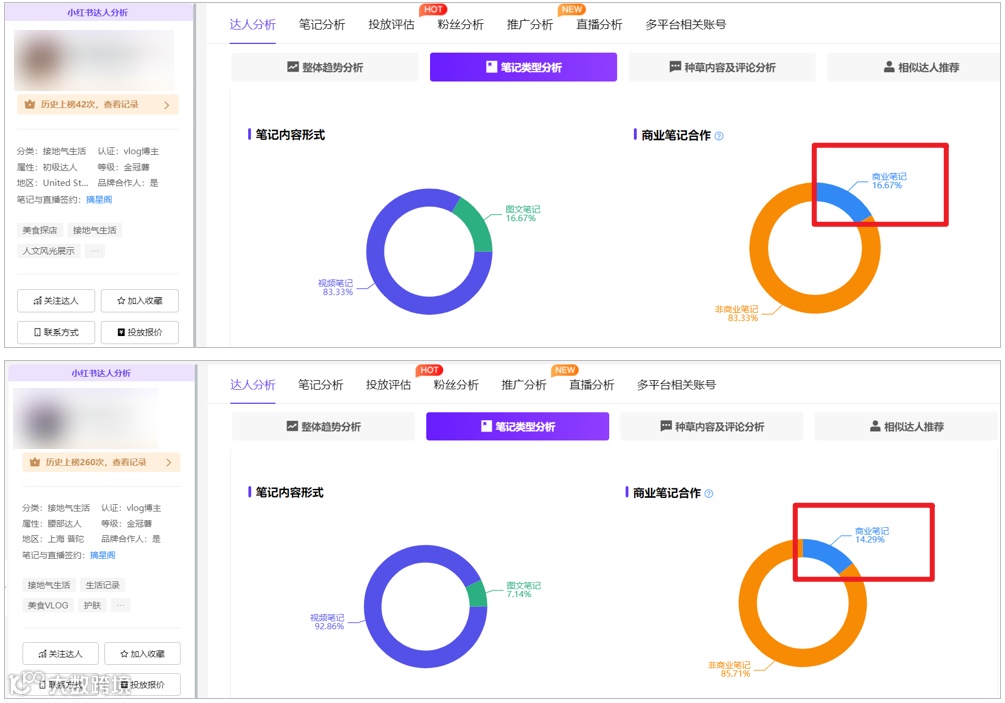Viewport: 1005px width, 703px height.
Task: Click the blue 商业笔记 14.29% donut segment
Action: coord(829,554)
